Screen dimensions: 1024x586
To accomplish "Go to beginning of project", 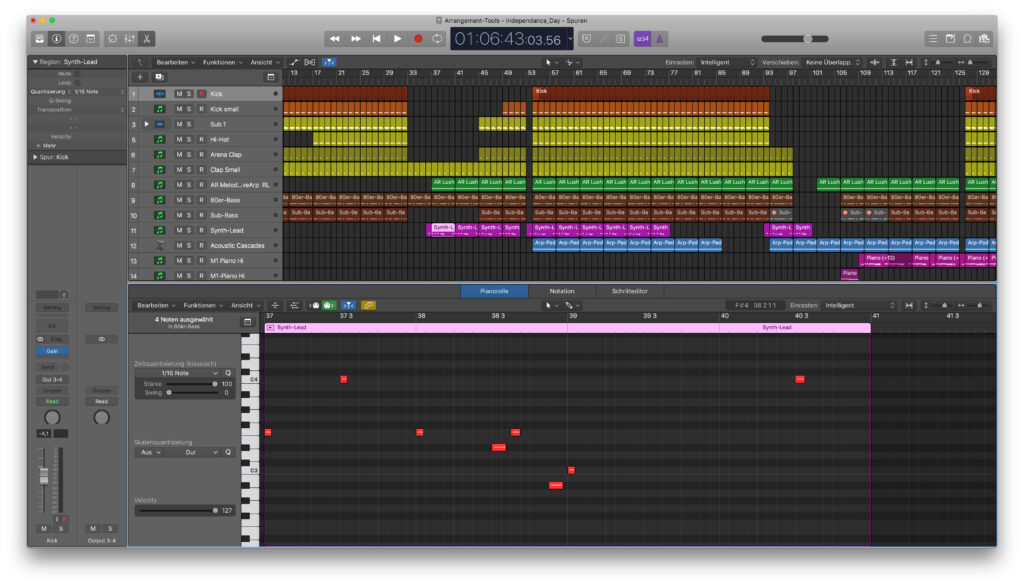I will (x=376, y=39).
